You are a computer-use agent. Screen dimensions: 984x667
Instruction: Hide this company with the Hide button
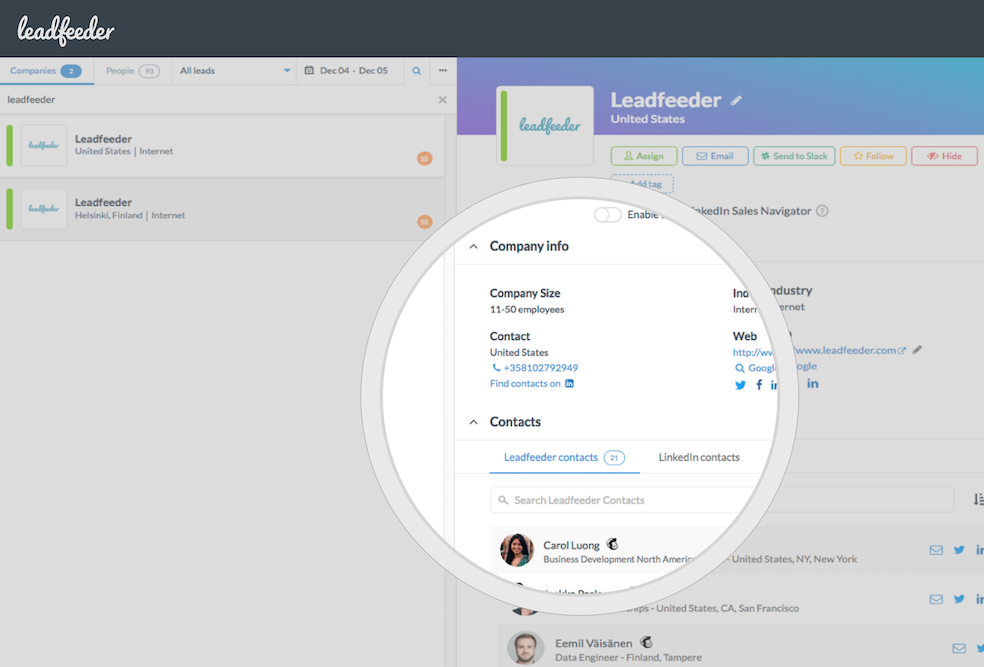[x=944, y=156]
